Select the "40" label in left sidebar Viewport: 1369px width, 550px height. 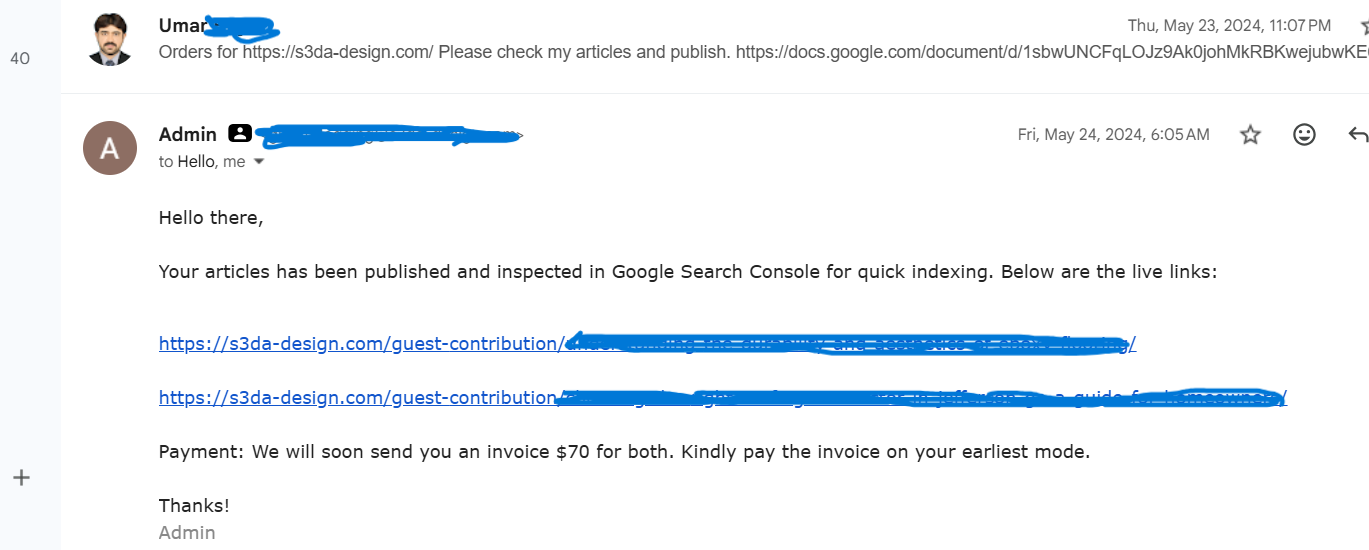click(20, 58)
